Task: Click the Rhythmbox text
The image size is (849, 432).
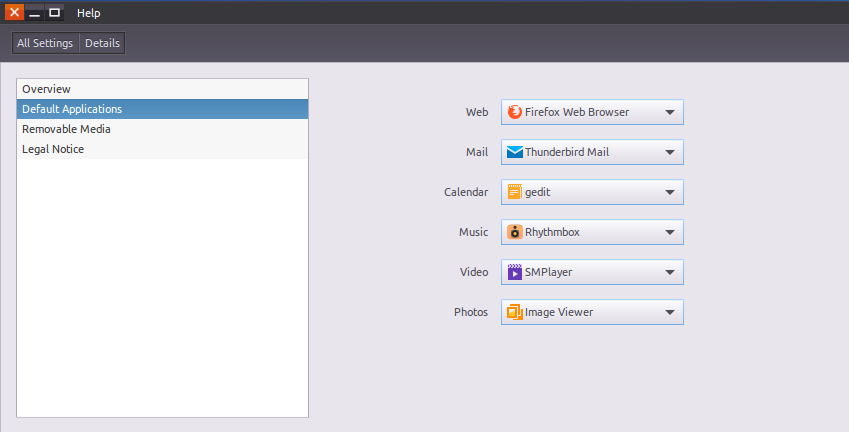Action: 552,232
